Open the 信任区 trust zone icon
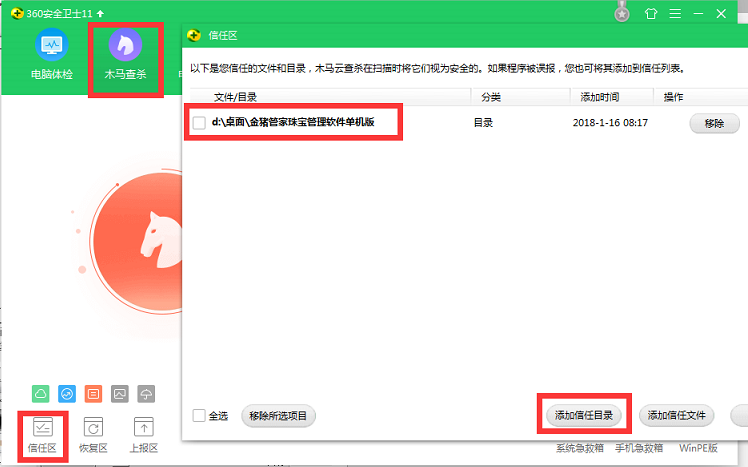This screenshot has width=748, height=467. pos(42,435)
